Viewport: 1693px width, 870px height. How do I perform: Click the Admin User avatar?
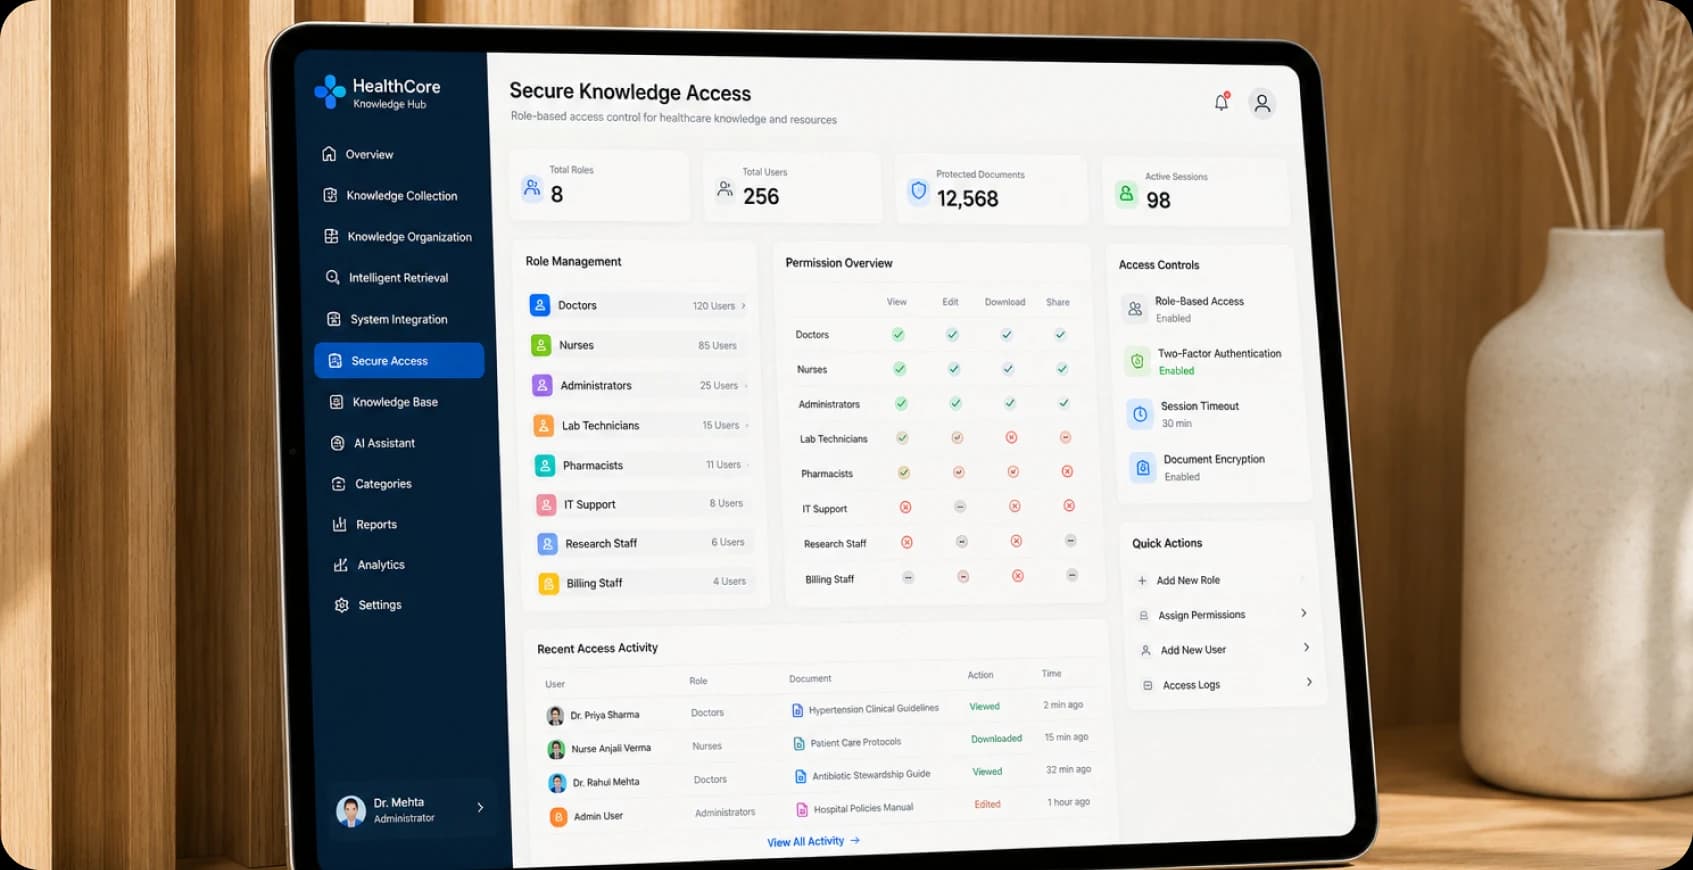click(x=558, y=817)
